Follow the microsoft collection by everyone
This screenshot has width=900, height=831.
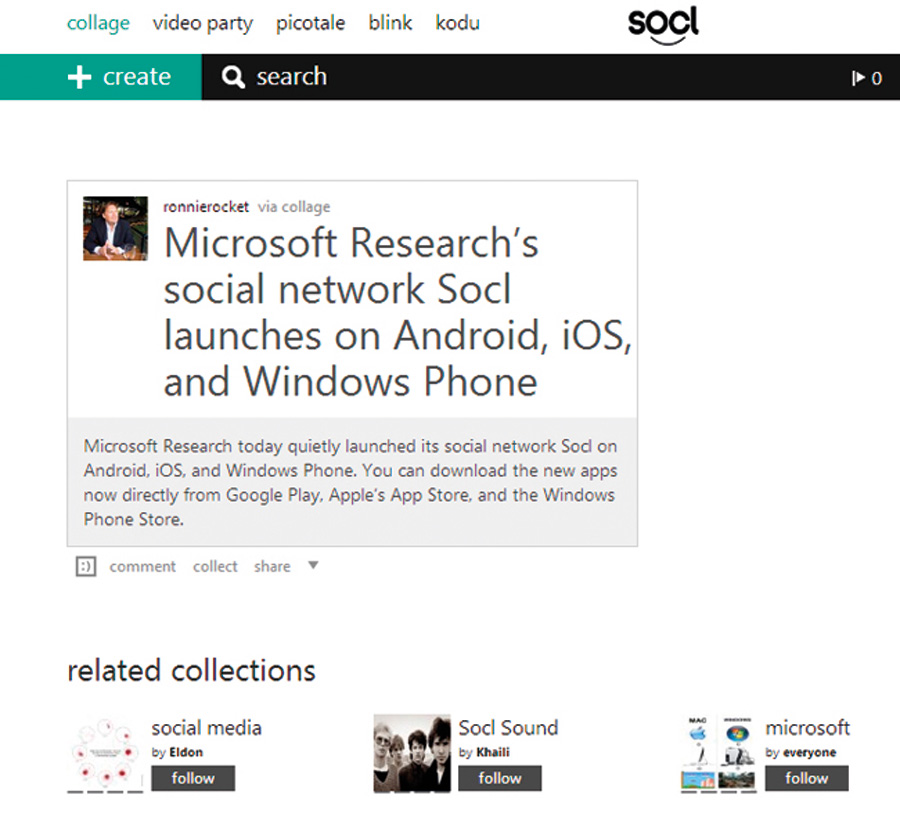806,778
